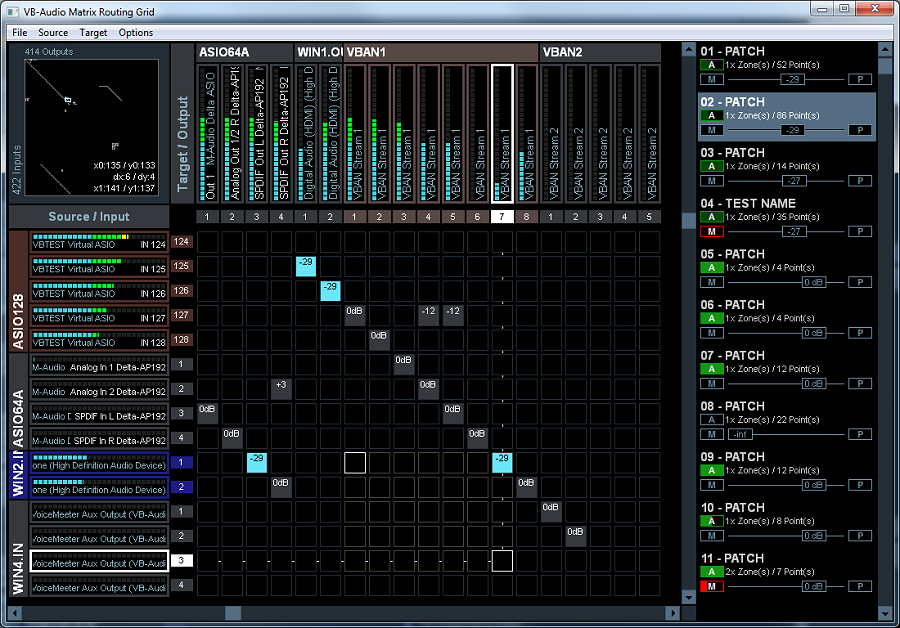The image size is (900, 628).
Task: Click the P button of 07 - PATCH
Action: click(860, 383)
